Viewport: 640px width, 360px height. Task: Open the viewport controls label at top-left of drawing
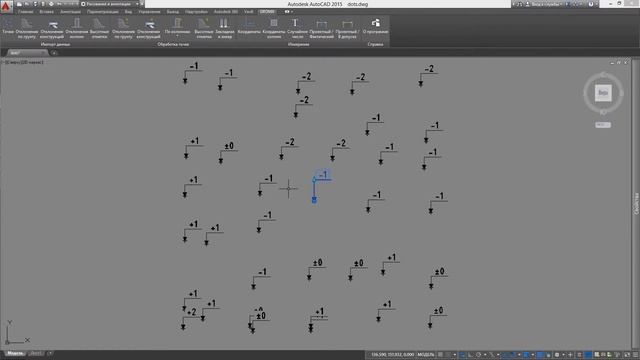coord(23,62)
